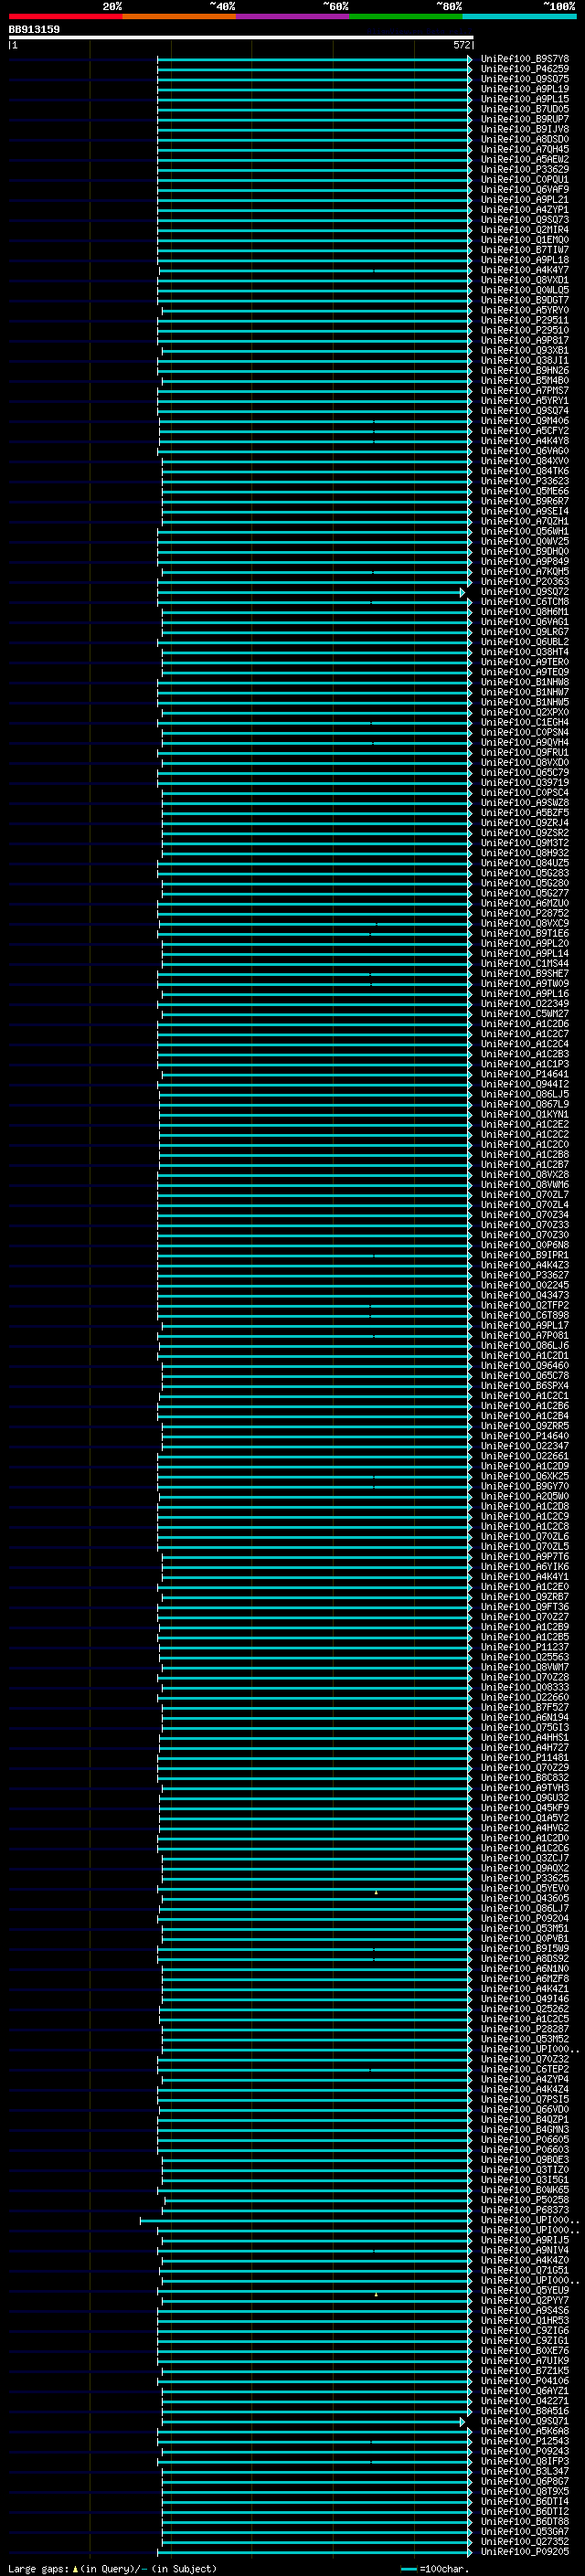Click the UniRef100_Q2MIR4 label

pos(525,230)
